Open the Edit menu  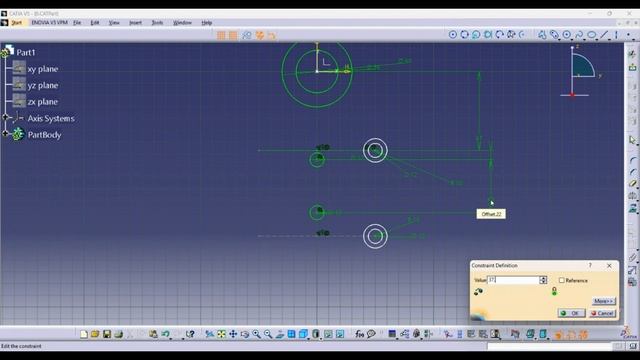95,22
